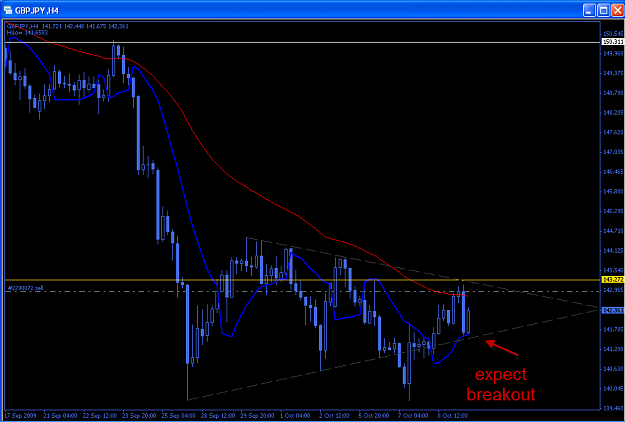Click the 147.620 price axis label
Viewport: 625px width, 422px height.
click(x=613, y=132)
